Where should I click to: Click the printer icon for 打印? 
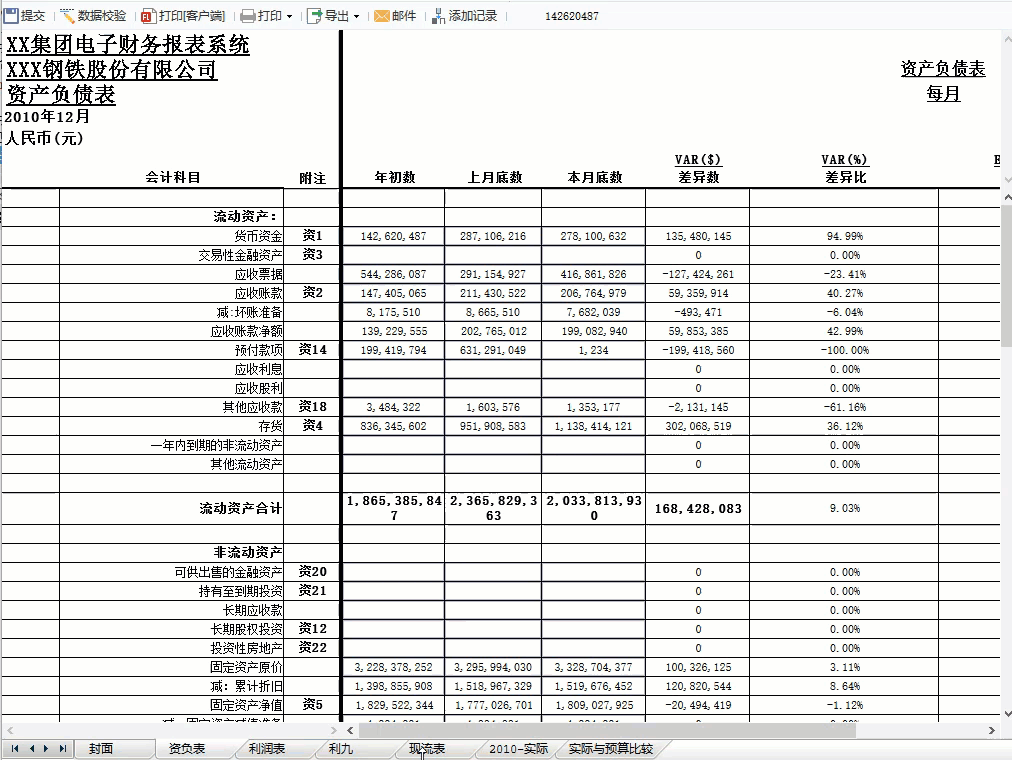coord(248,16)
